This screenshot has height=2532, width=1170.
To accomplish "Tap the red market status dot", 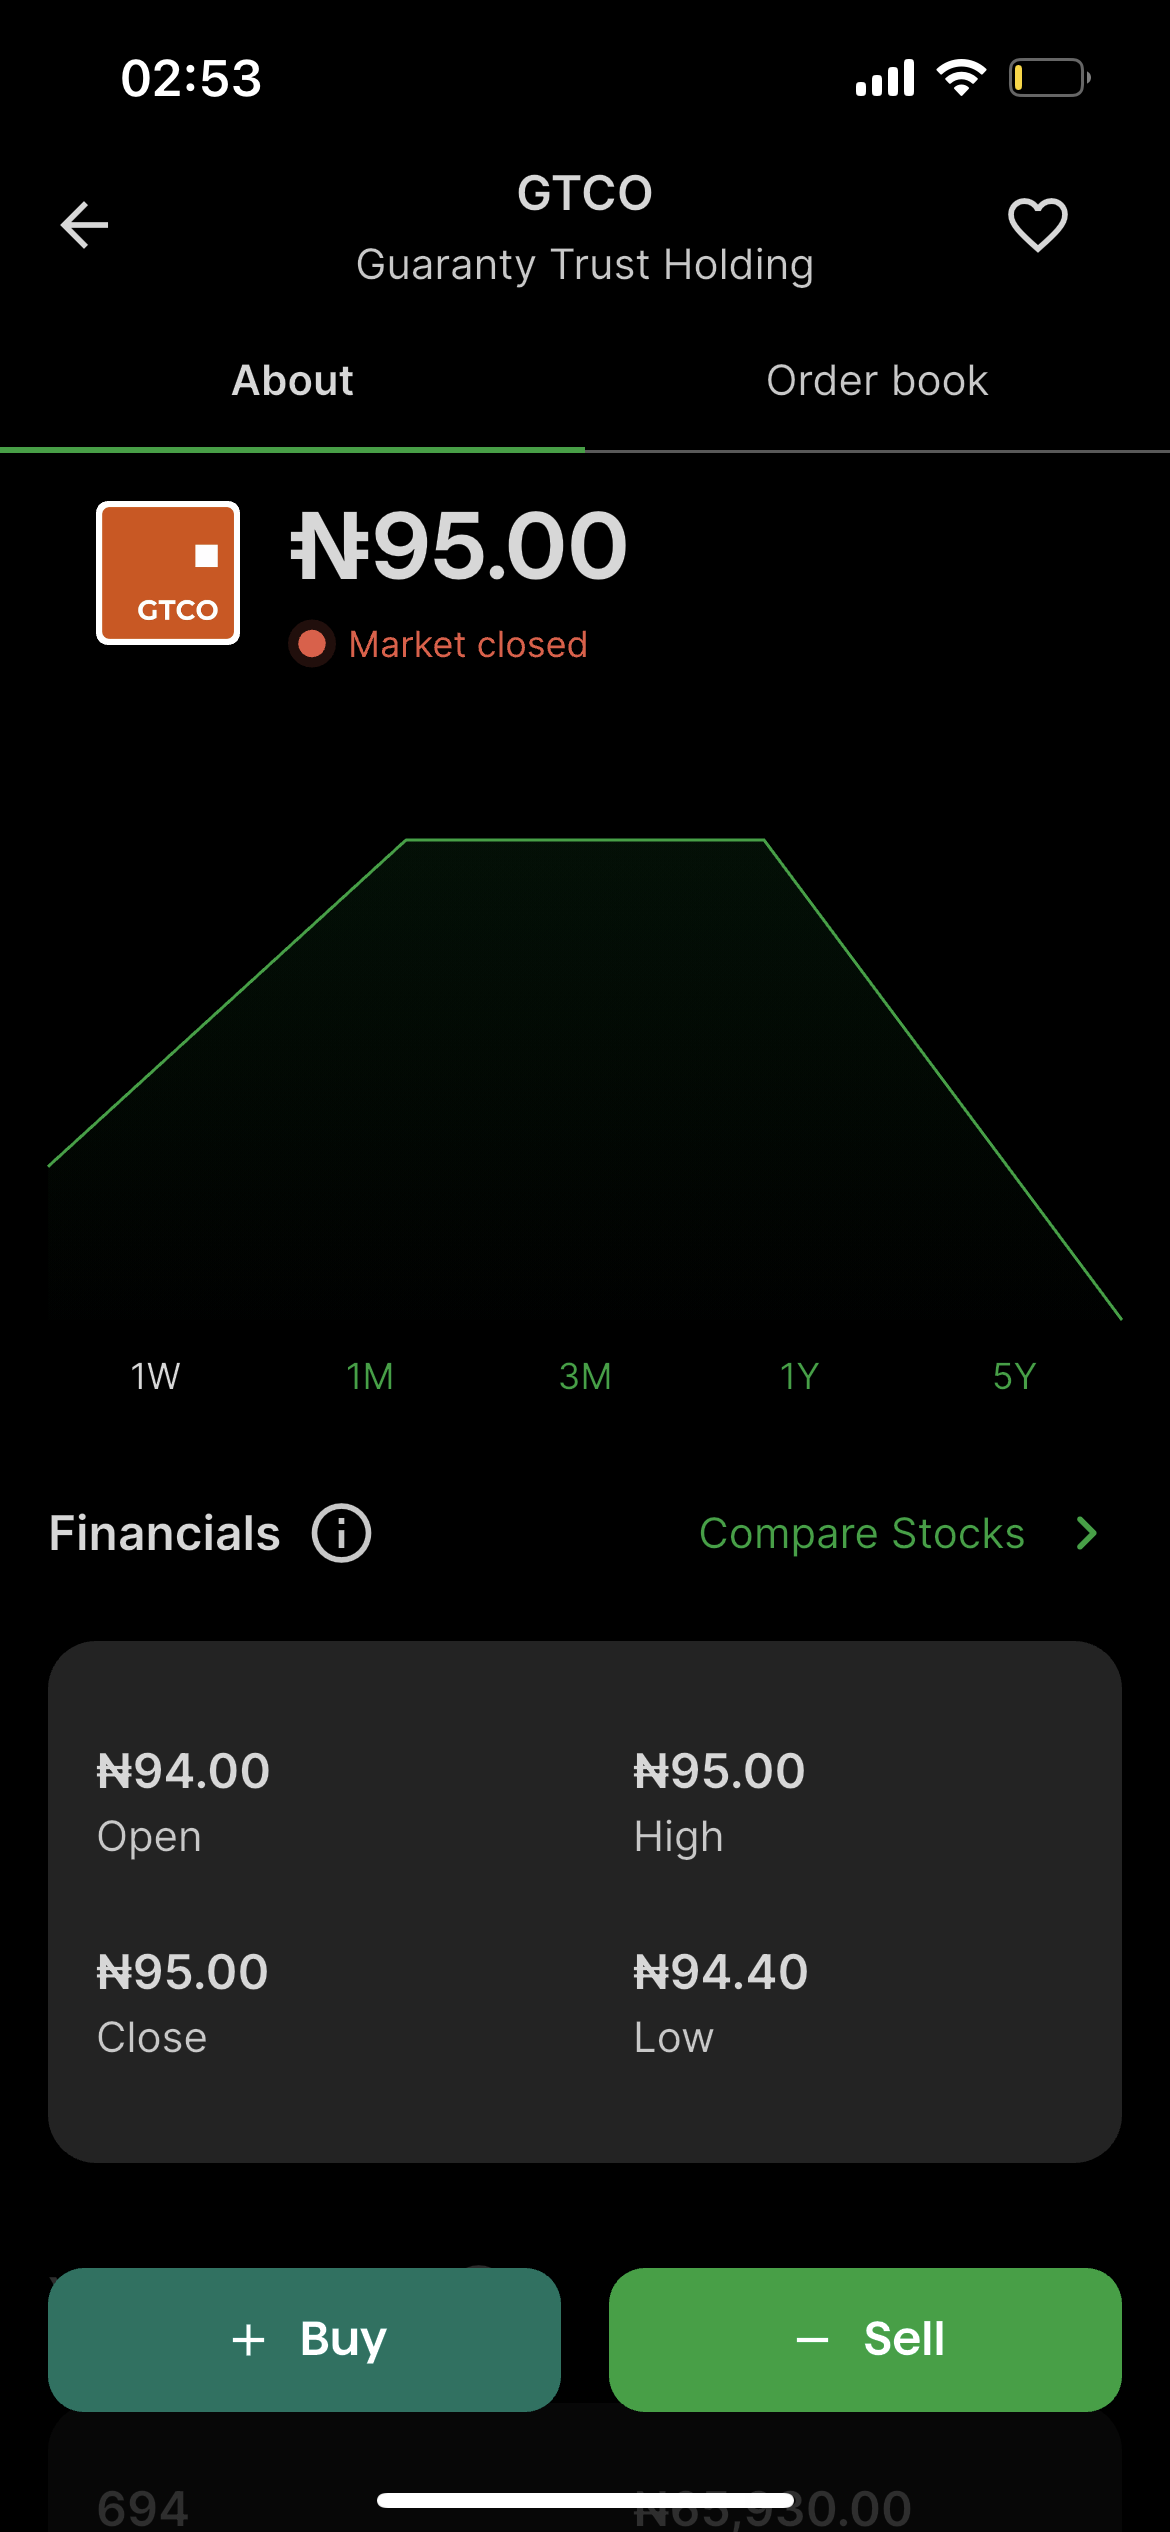I will (312, 644).
